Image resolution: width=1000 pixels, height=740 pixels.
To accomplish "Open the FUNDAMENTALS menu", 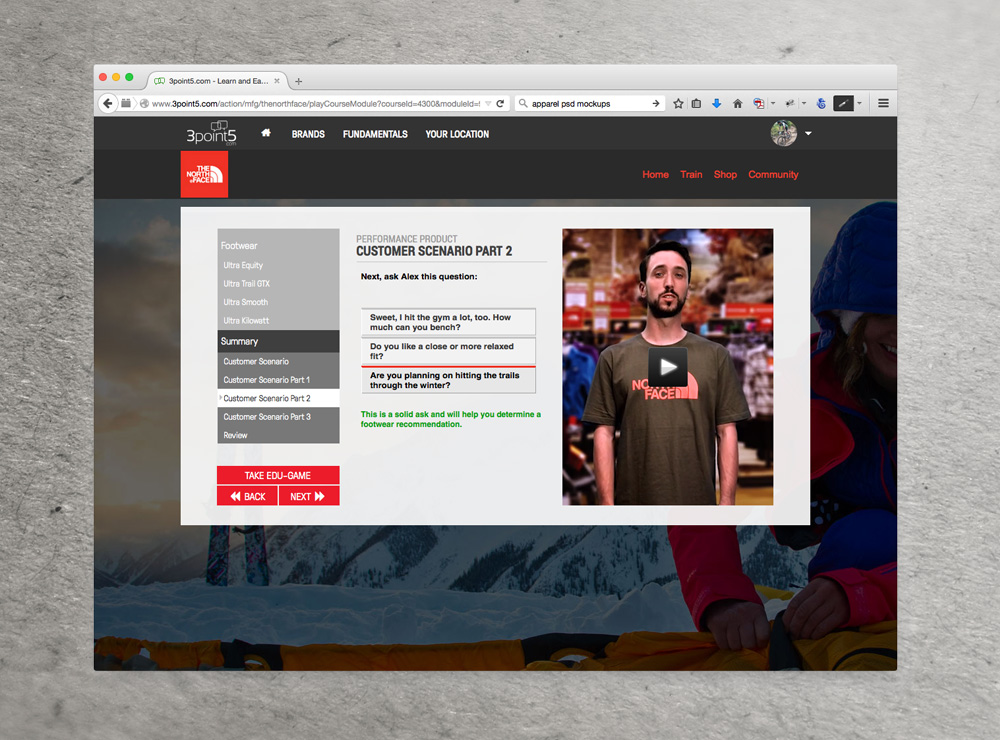I will click(x=375, y=134).
